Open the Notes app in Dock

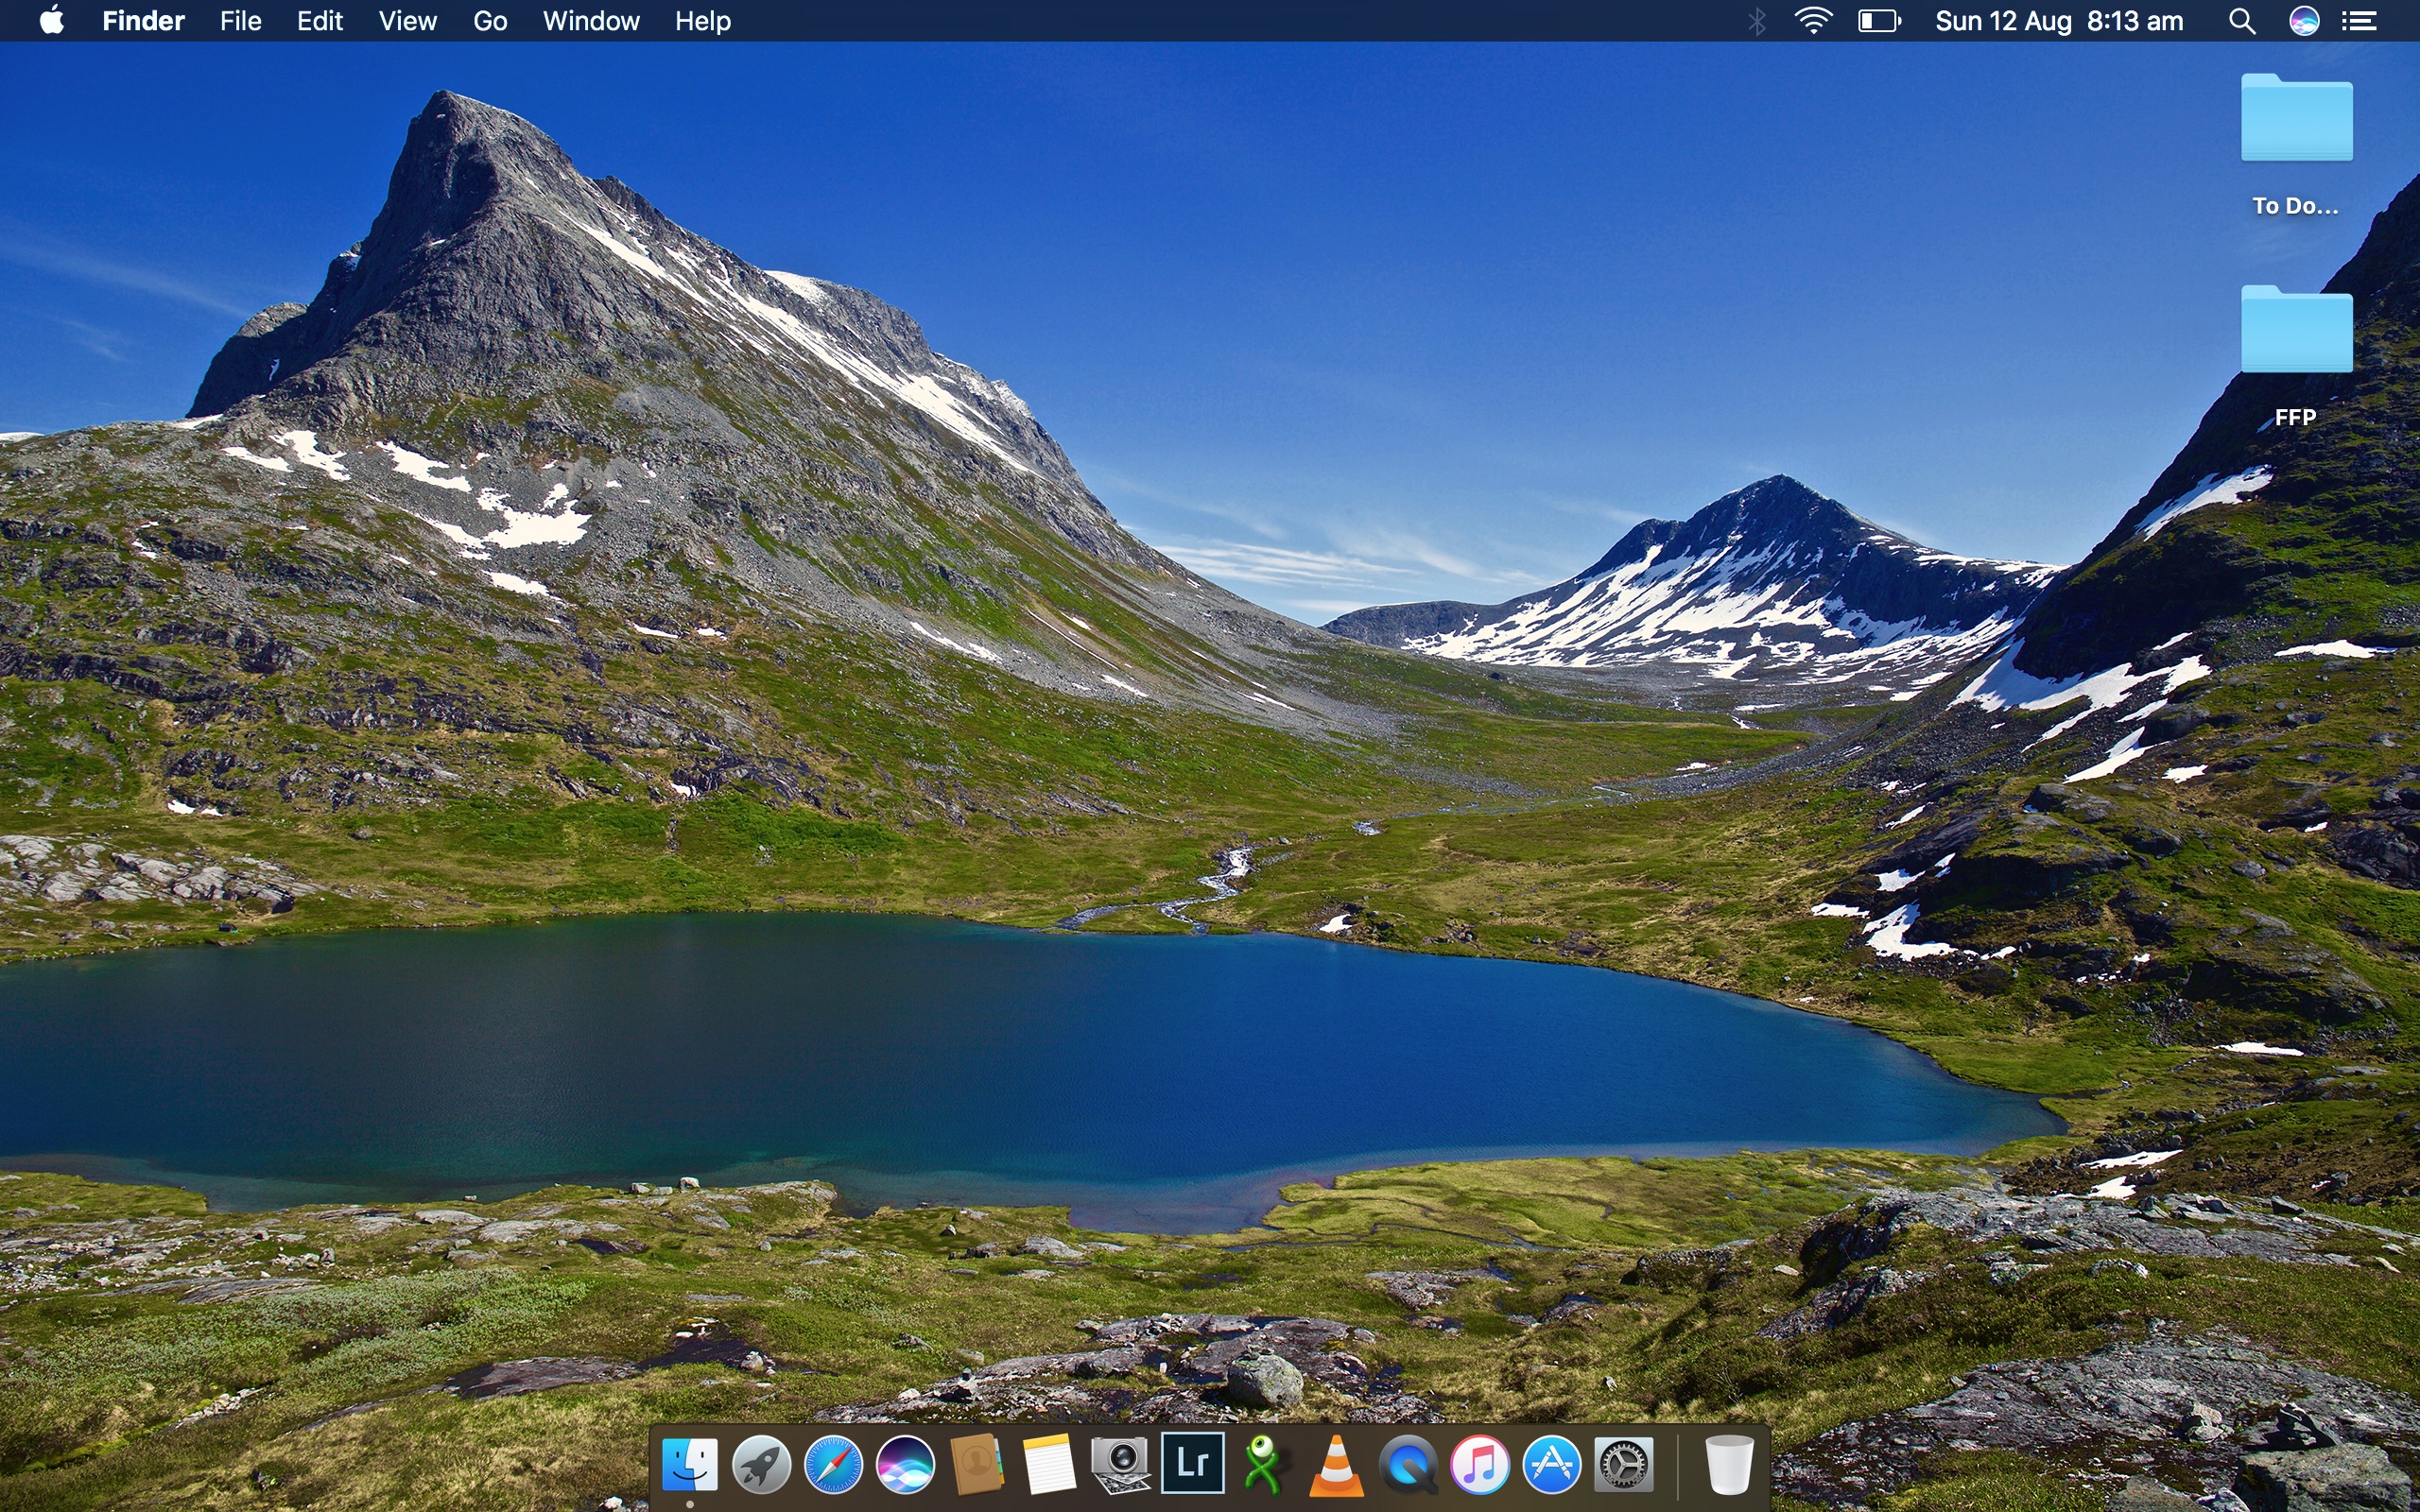tap(1049, 1465)
